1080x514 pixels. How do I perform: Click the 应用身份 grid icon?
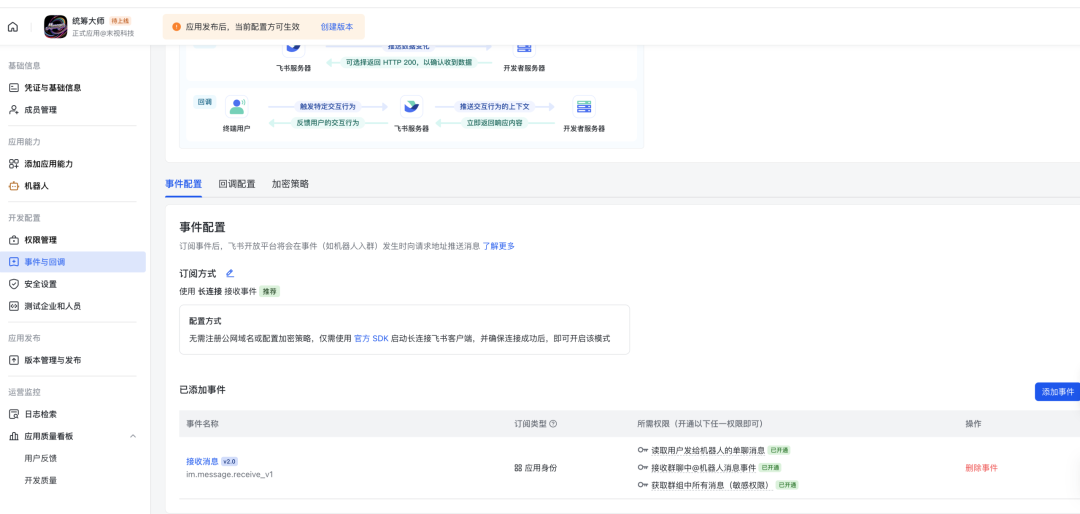(518, 468)
